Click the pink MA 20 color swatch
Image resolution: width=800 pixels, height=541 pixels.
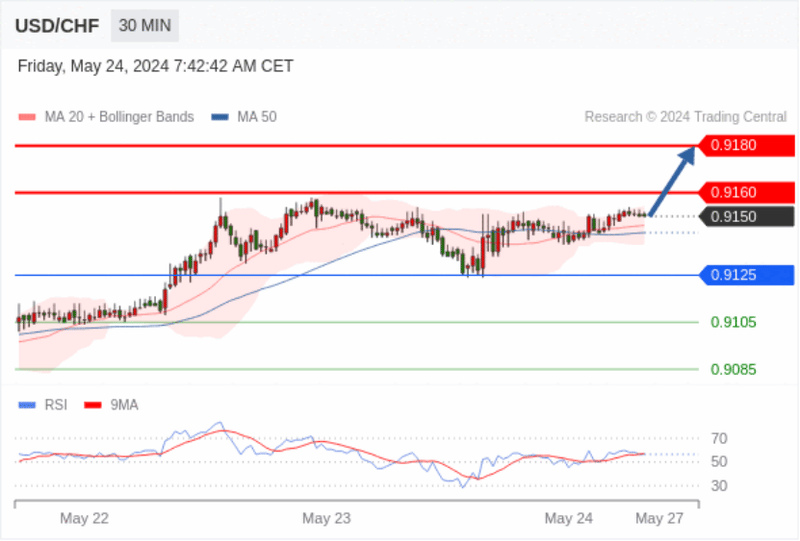27,117
